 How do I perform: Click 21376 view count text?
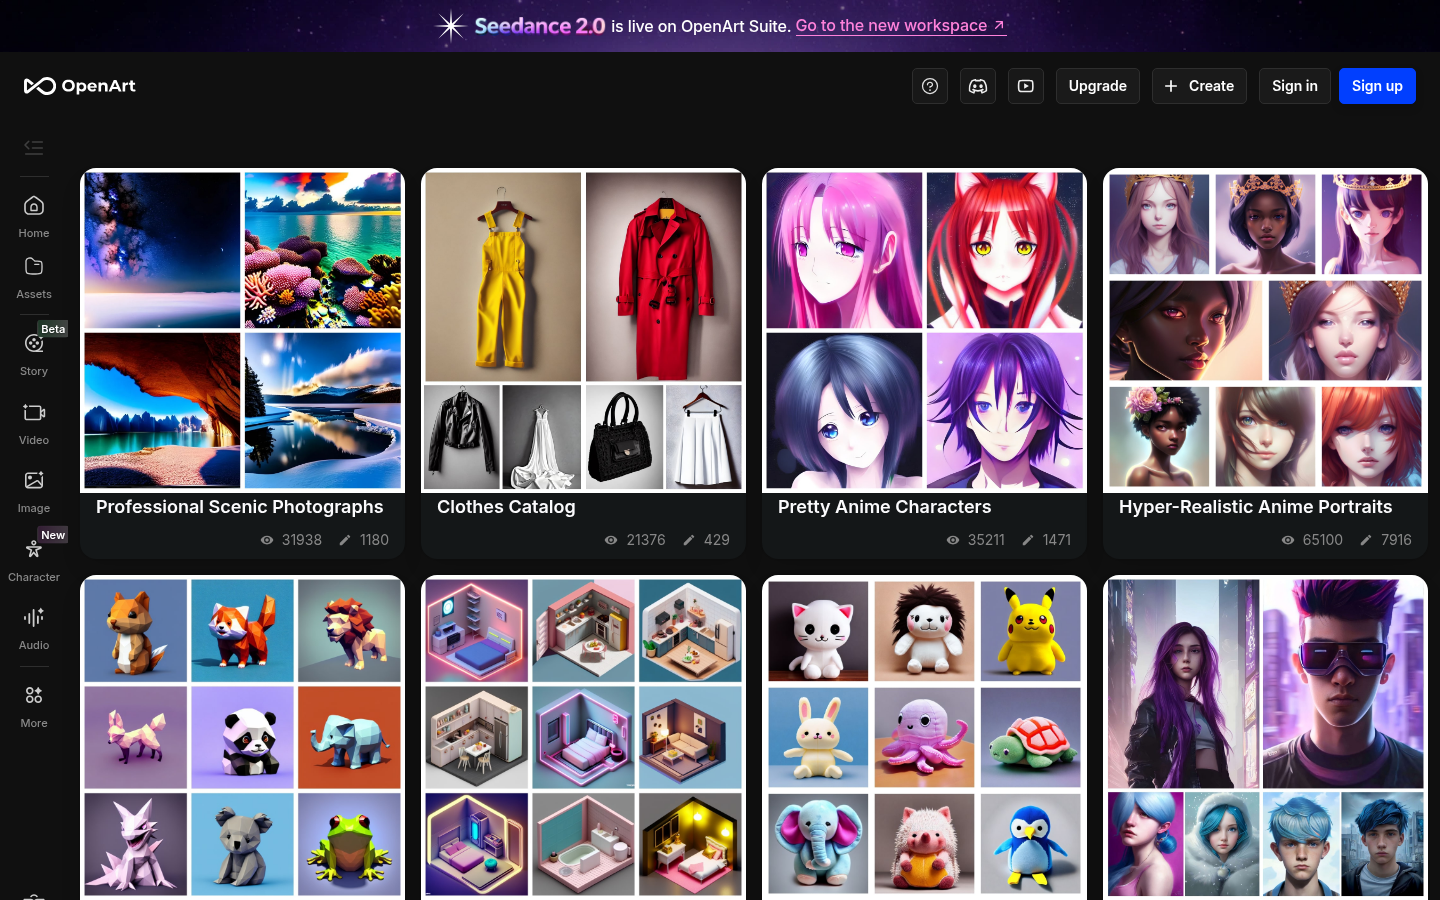point(646,540)
